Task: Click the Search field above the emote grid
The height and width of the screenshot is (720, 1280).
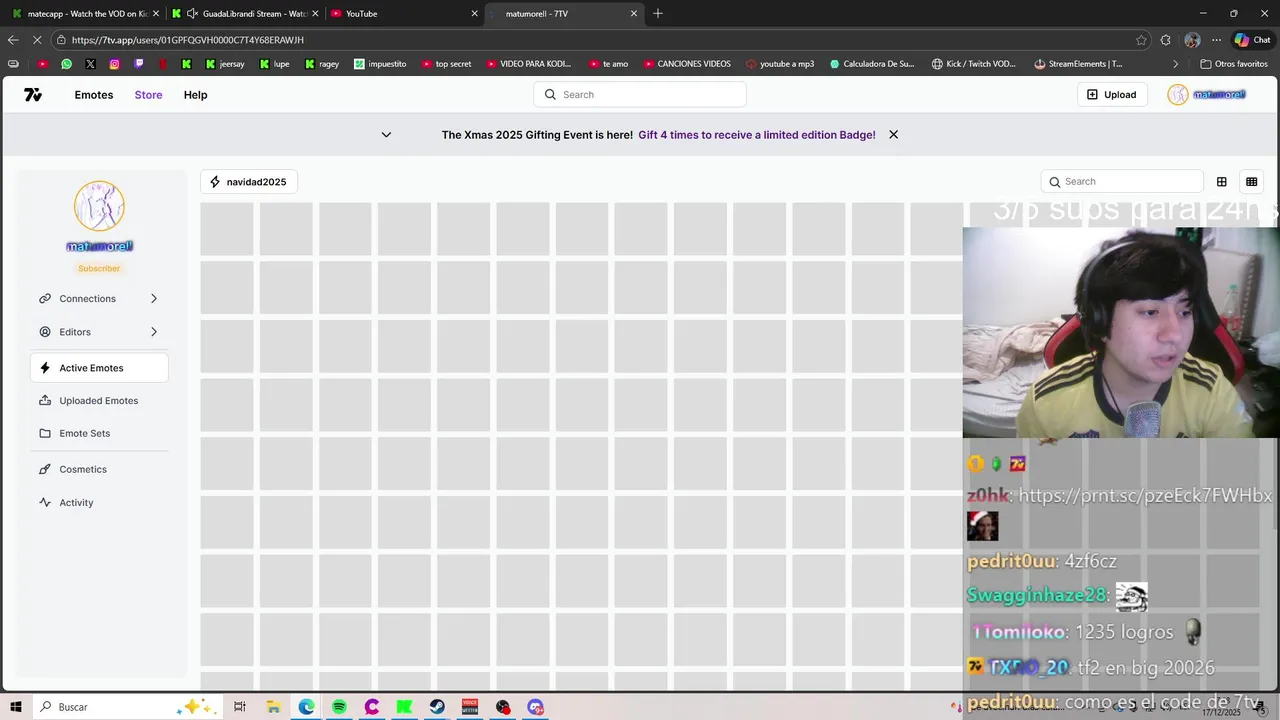Action: point(1122,182)
